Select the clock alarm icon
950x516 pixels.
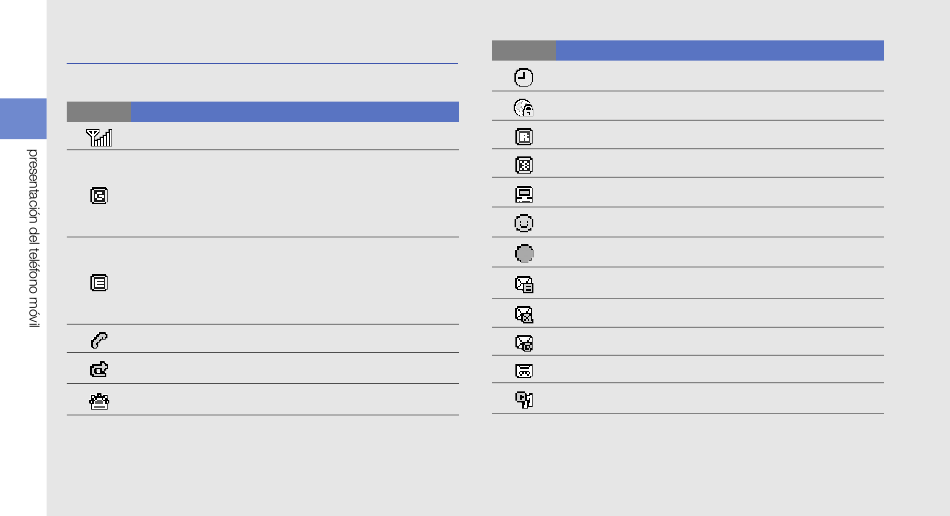click(x=523, y=78)
